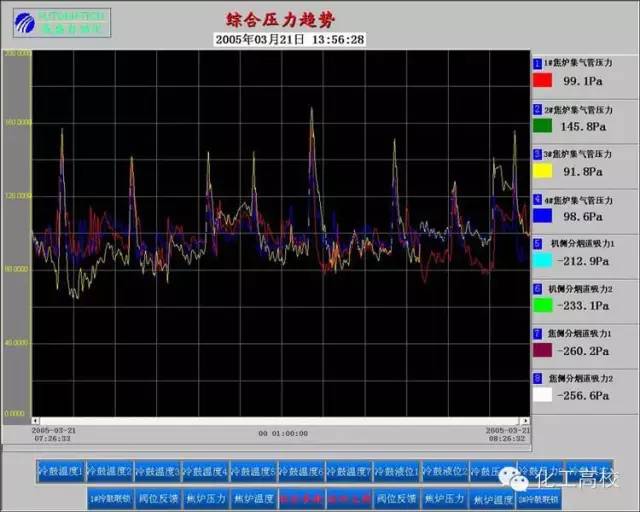
Task: Click the 1#冷鼓联锁 button
Action: (111, 499)
